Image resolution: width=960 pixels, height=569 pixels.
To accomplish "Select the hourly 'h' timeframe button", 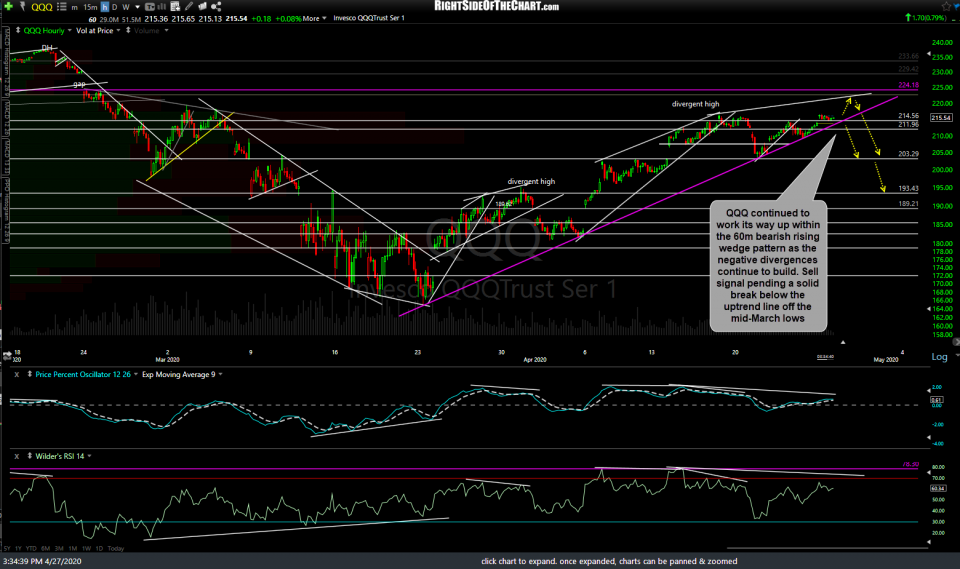I will [105, 7].
